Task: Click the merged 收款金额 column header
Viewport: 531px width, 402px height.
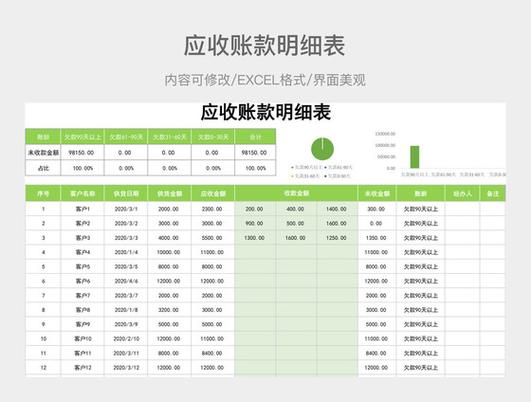Action: [x=296, y=194]
